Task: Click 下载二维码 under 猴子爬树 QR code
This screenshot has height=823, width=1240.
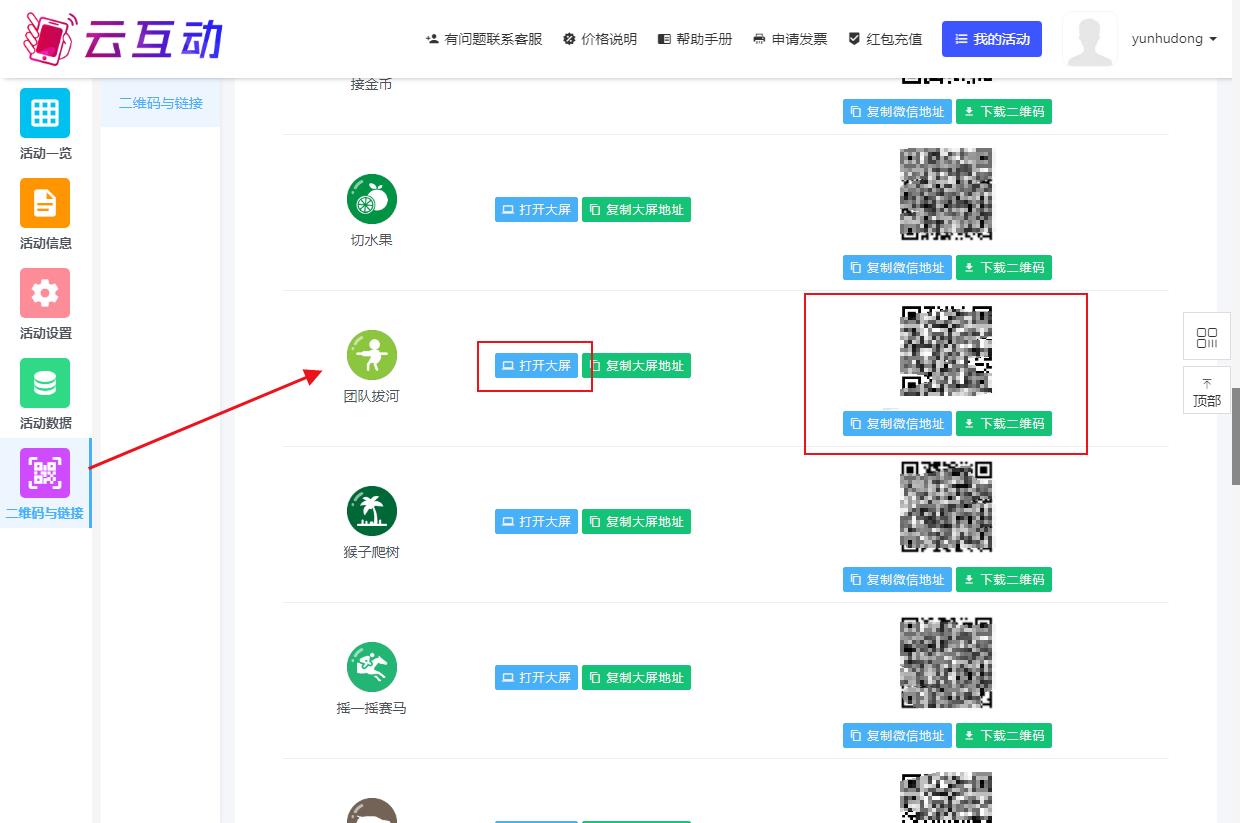Action: [x=1004, y=580]
